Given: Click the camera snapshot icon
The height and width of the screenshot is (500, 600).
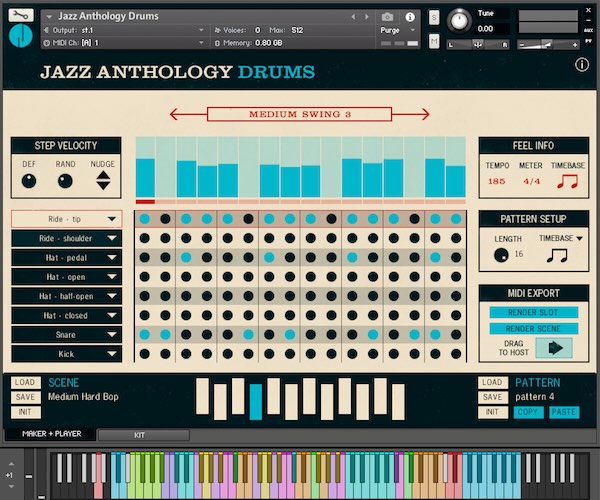Looking at the screenshot, I should click(x=387, y=17).
